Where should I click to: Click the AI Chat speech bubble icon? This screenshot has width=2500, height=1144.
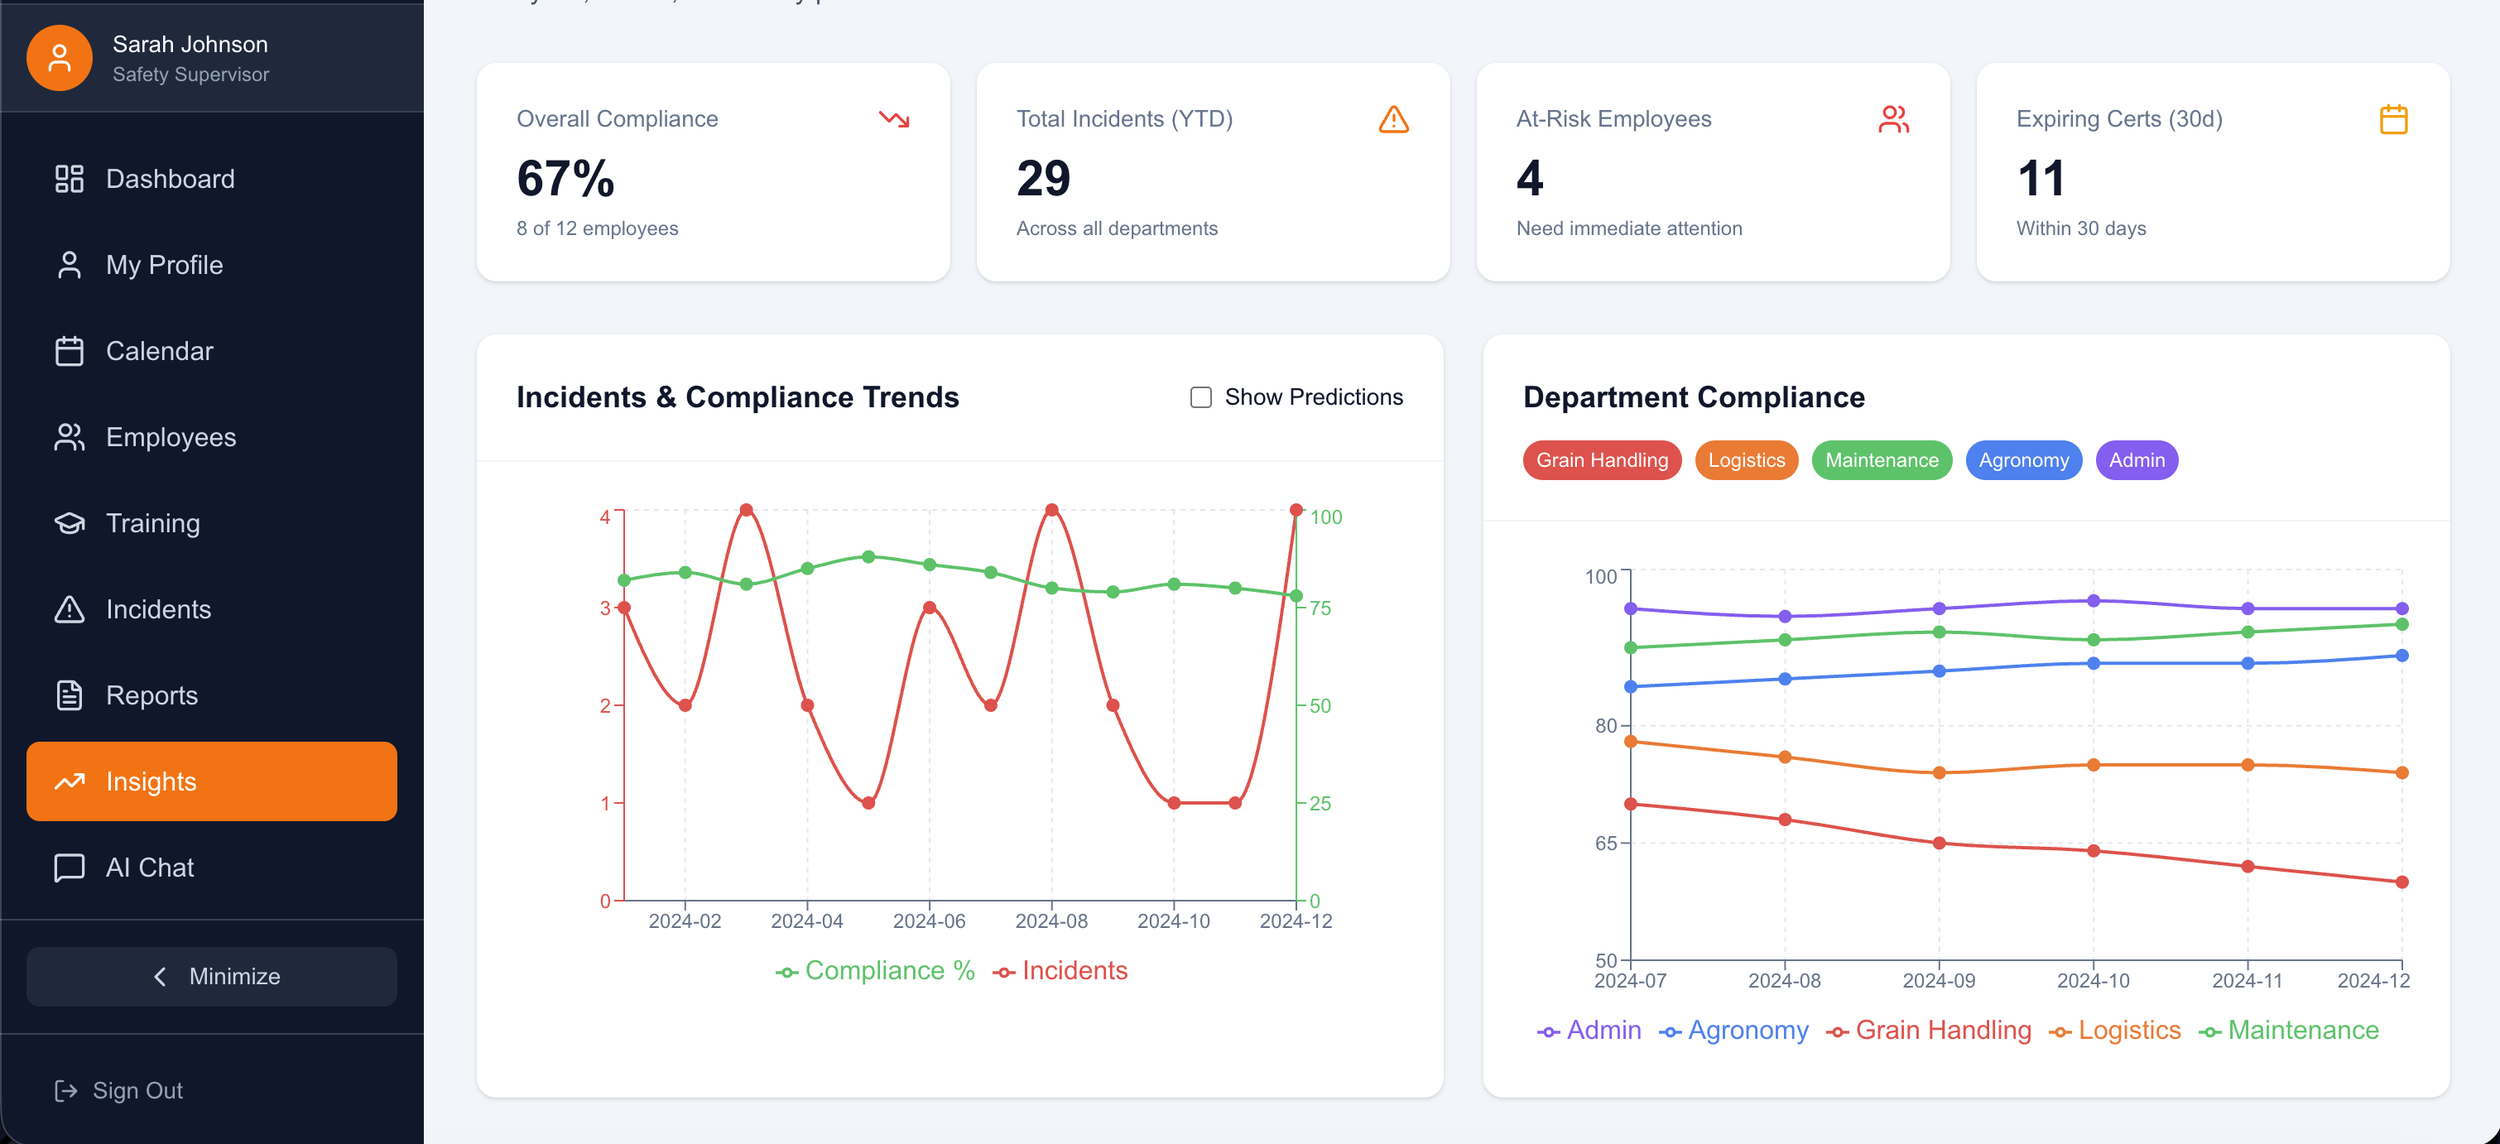point(69,867)
